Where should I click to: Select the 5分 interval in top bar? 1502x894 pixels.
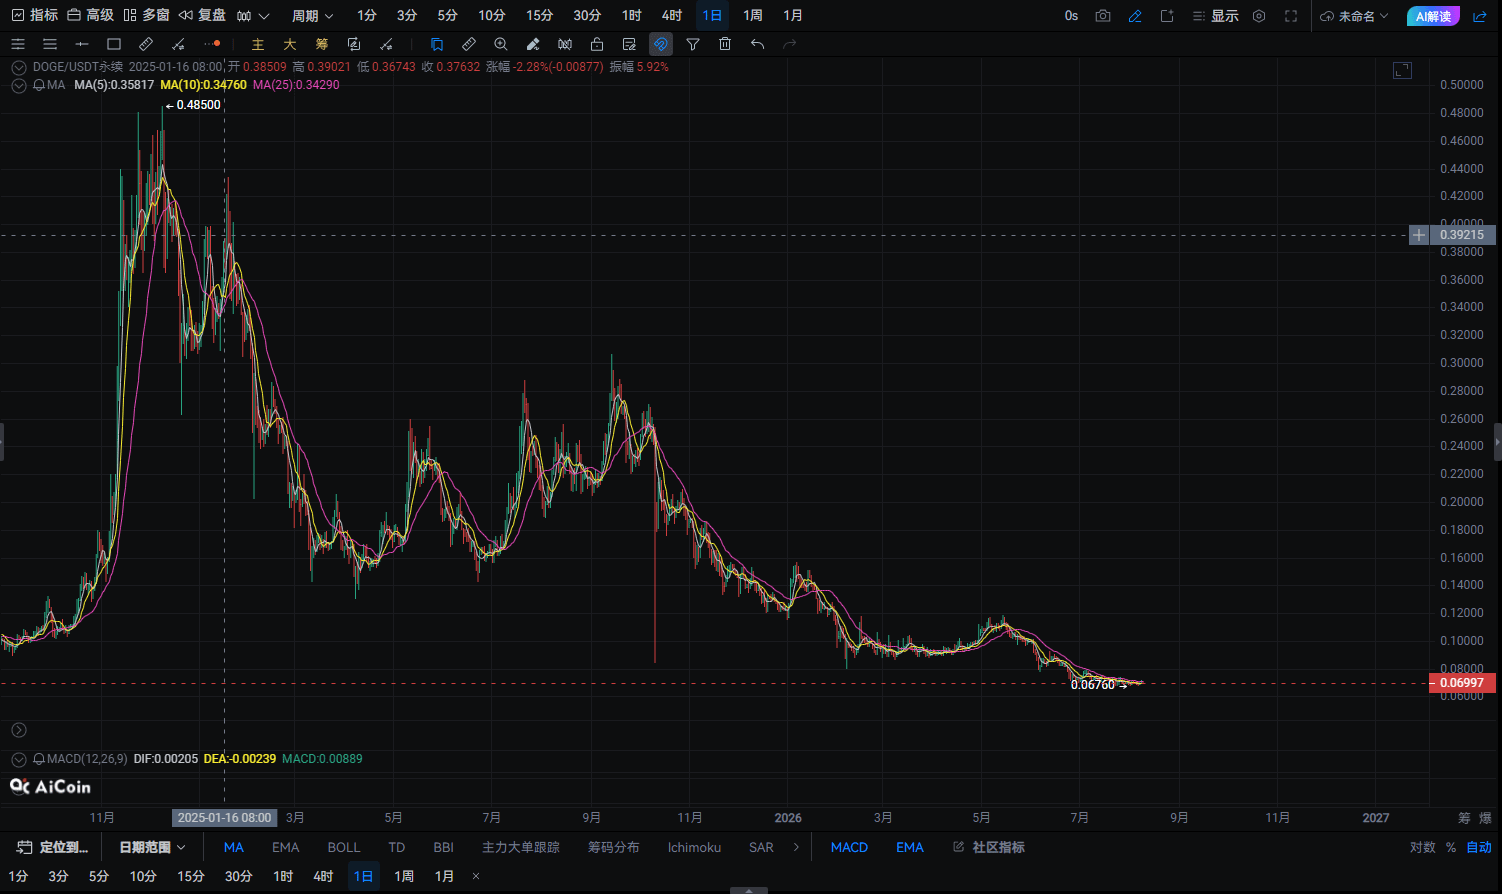click(447, 16)
